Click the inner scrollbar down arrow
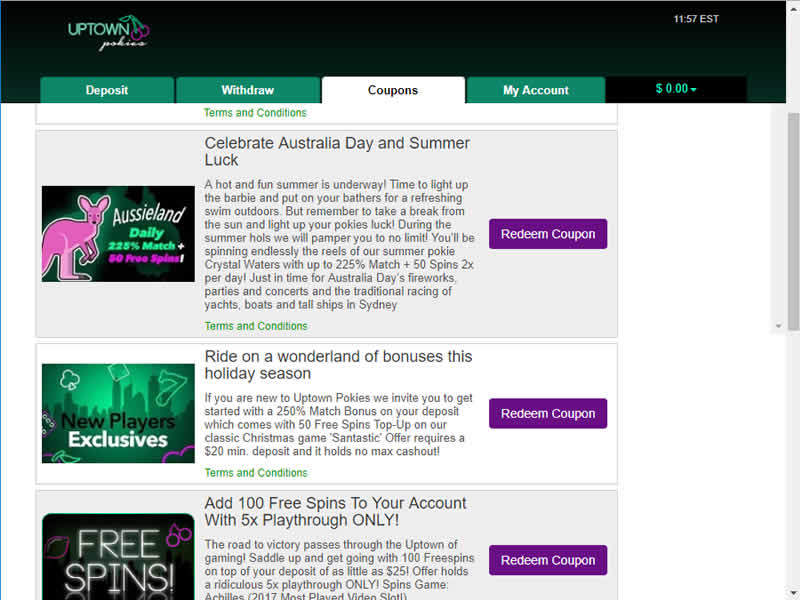800x600 pixels. [x=779, y=326]
